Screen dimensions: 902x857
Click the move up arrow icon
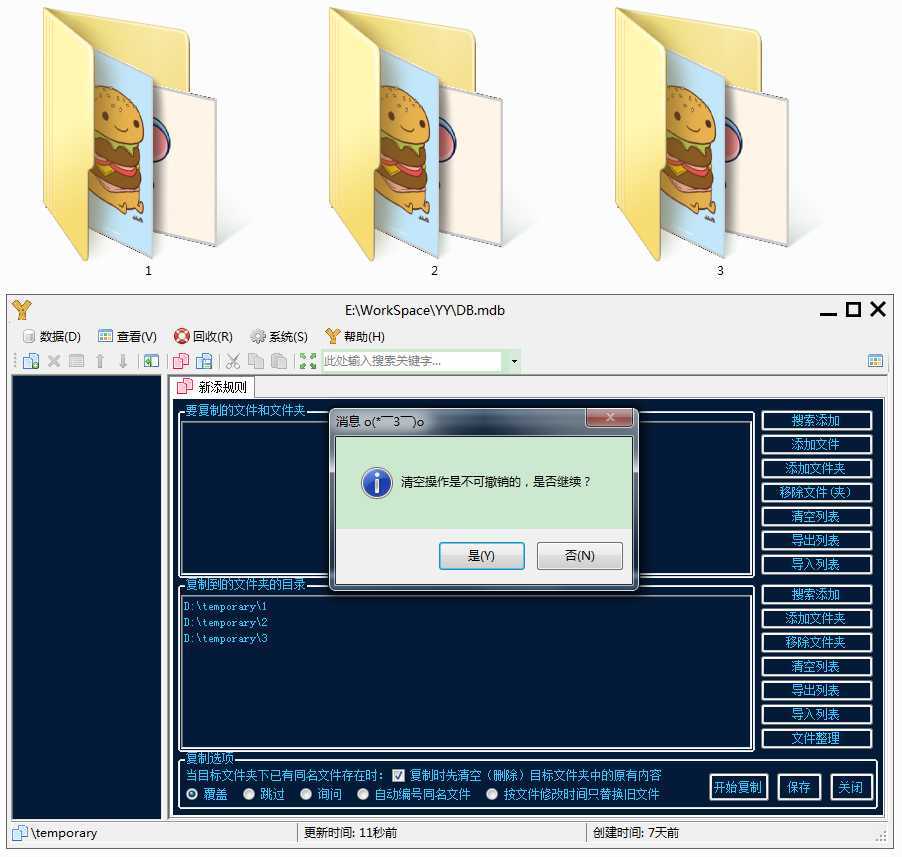100,361
